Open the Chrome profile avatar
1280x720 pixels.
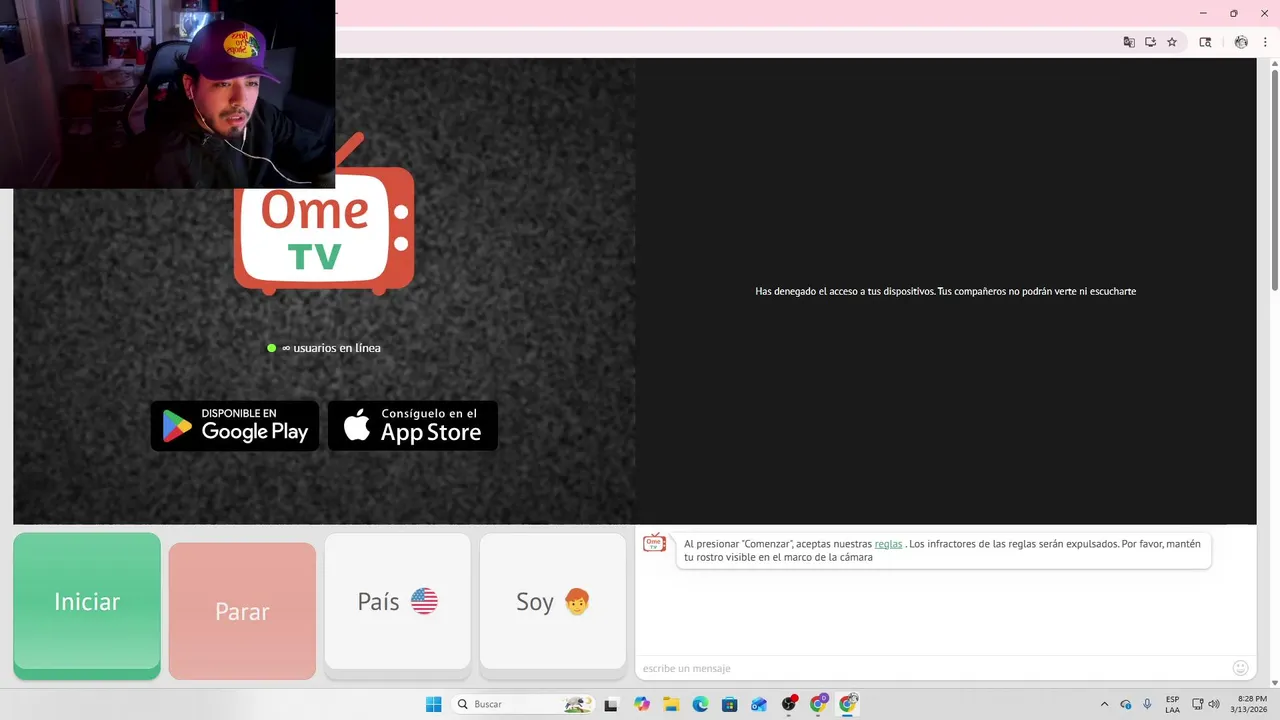(1241, 42)
